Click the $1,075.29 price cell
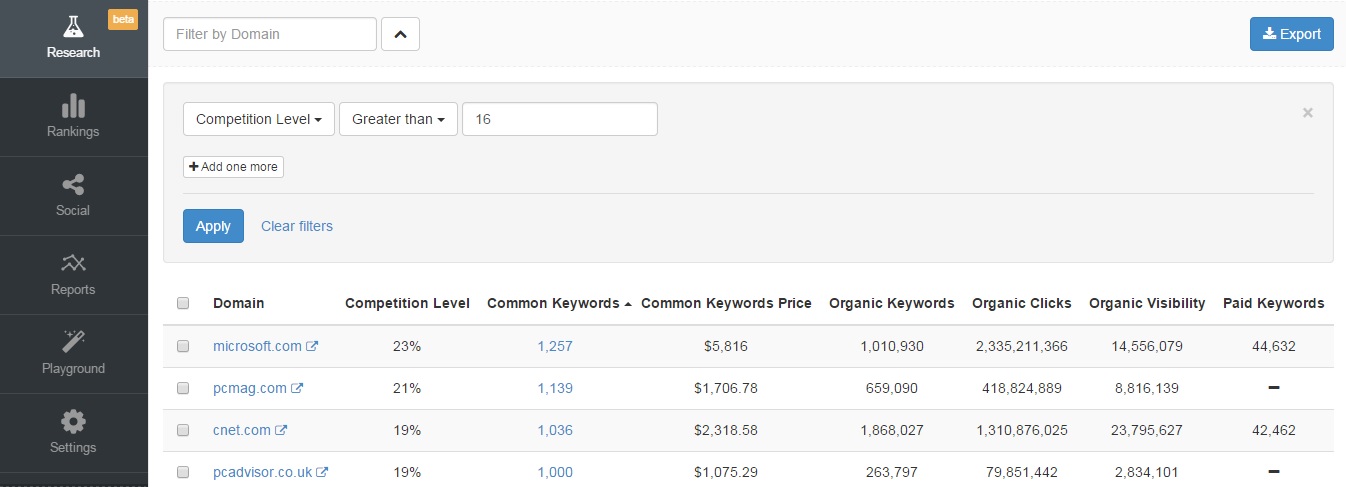Screen dimensions: 1346x487 726,472
